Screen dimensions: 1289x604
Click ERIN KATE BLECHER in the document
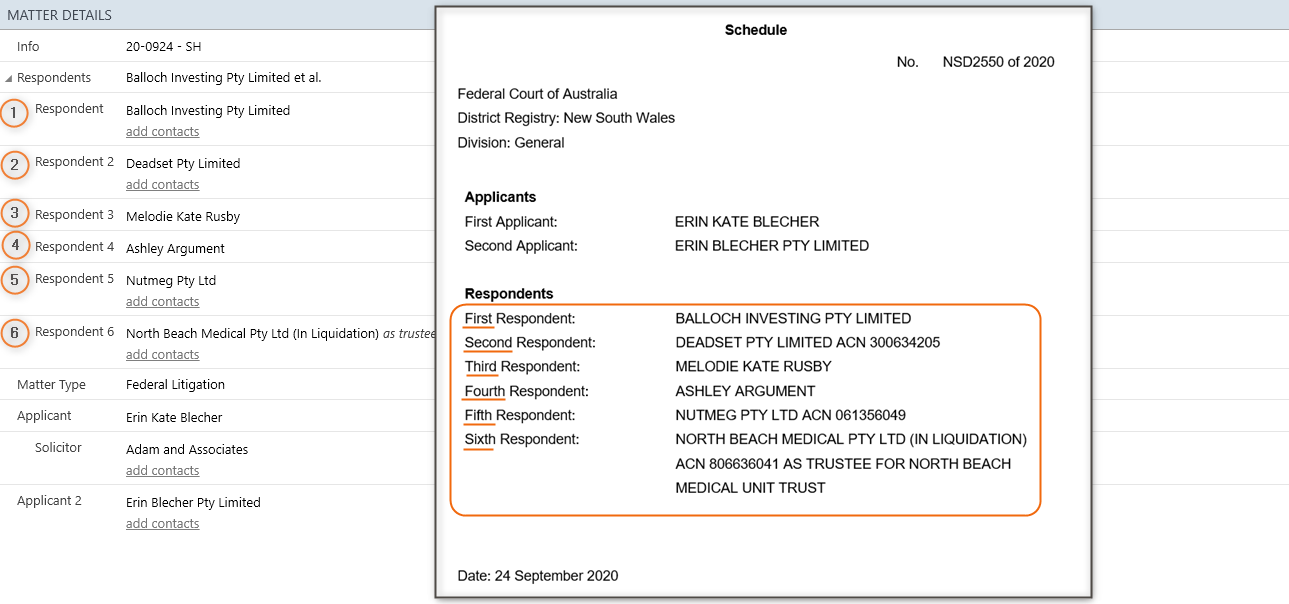coord(747,222)
